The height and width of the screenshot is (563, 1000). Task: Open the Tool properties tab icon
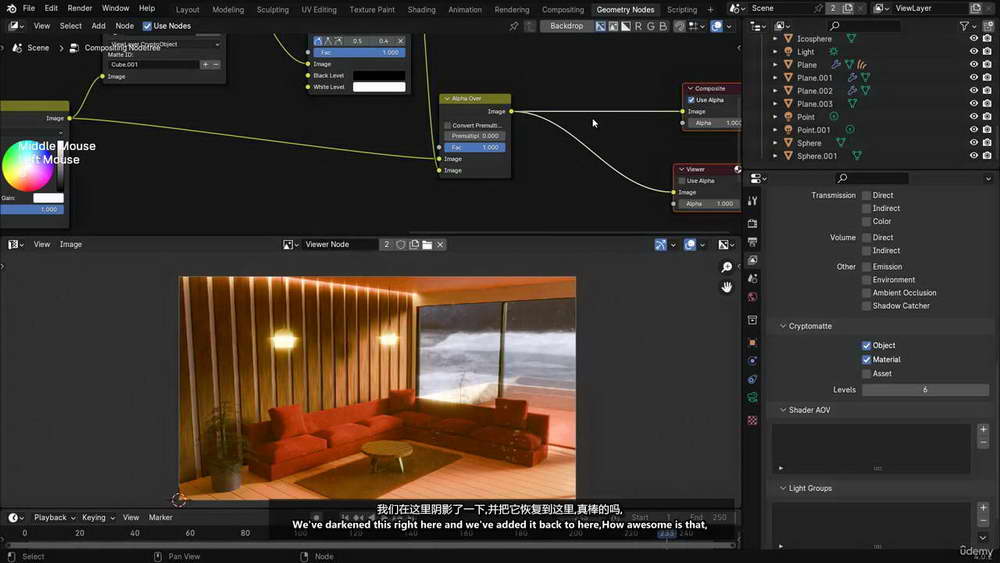tap(753, 201)
